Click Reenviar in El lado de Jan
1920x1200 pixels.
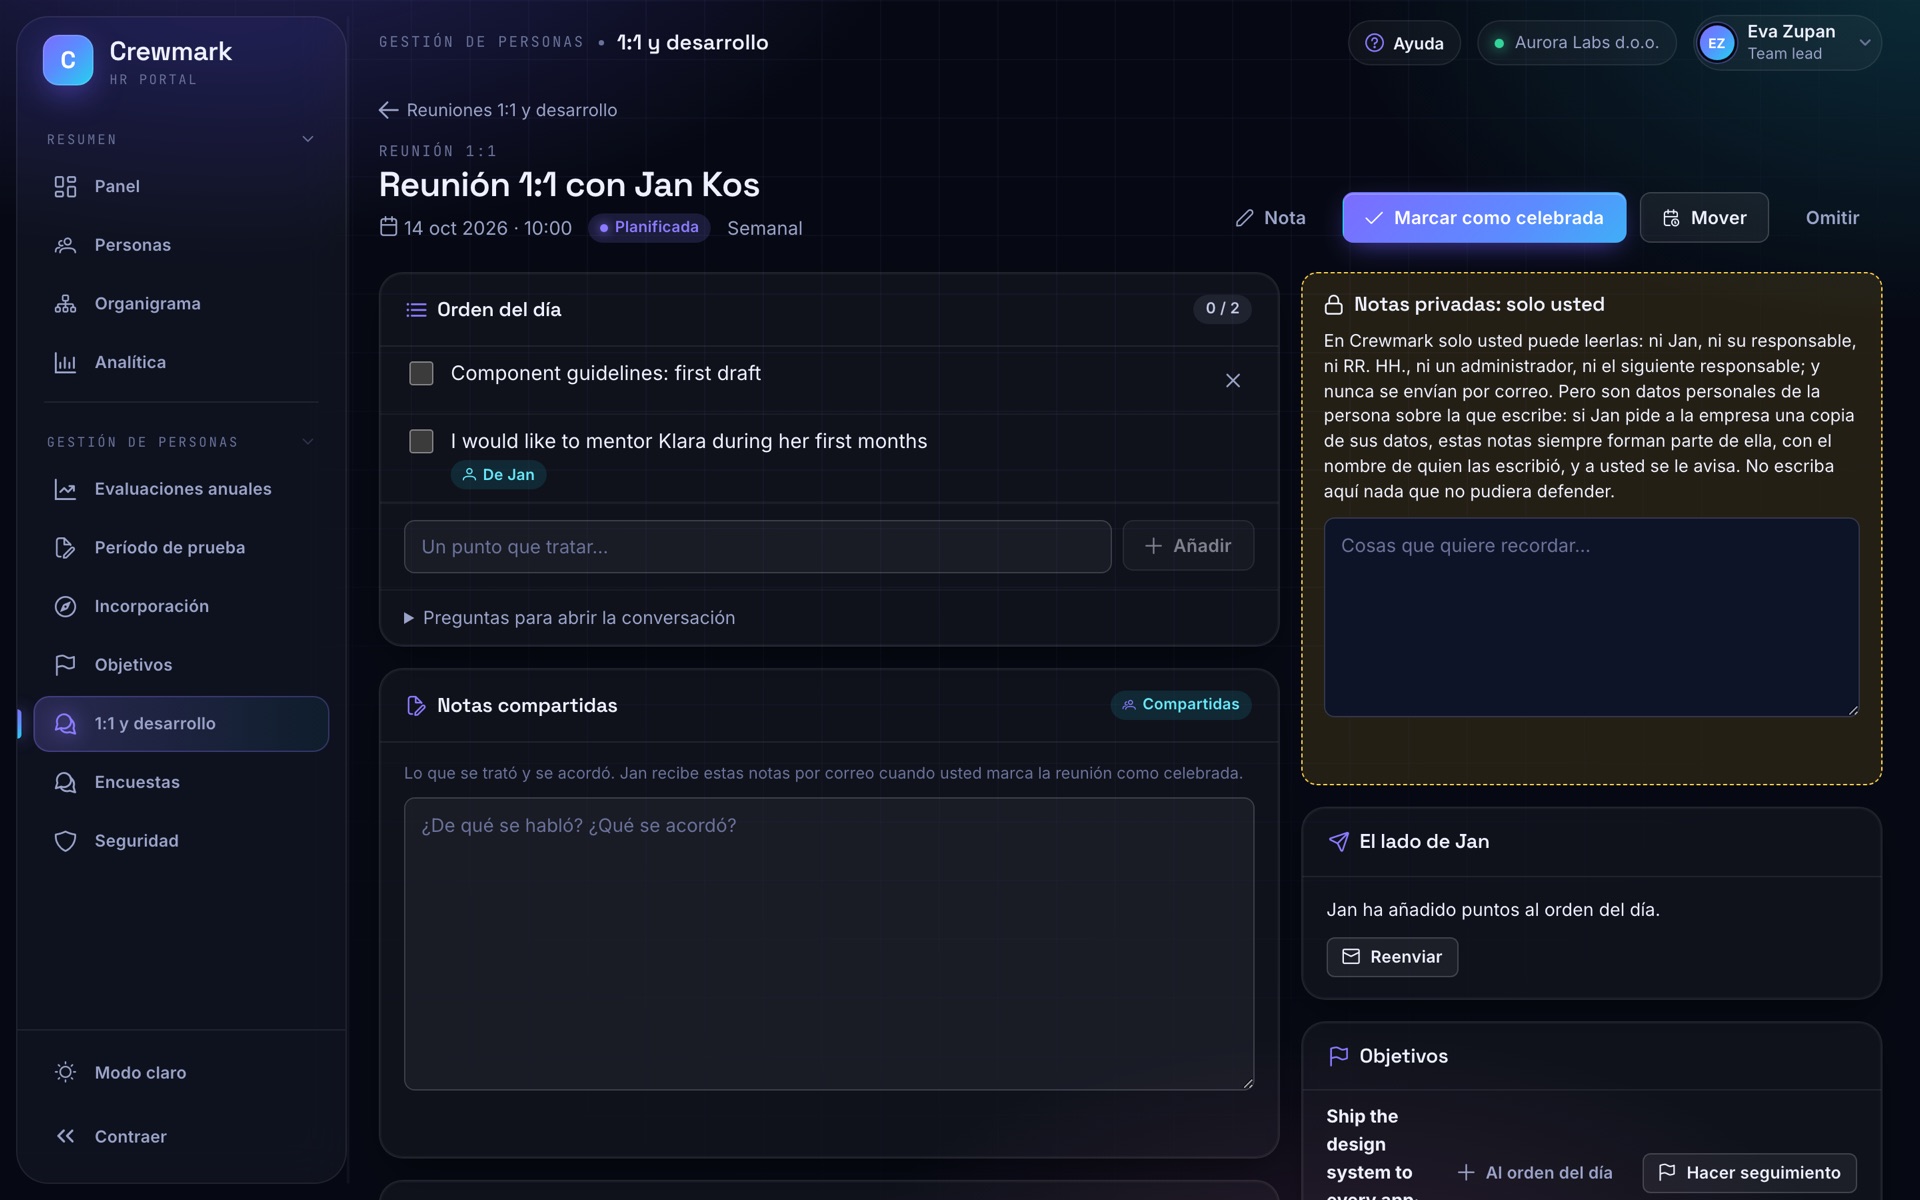[1392, 957]
